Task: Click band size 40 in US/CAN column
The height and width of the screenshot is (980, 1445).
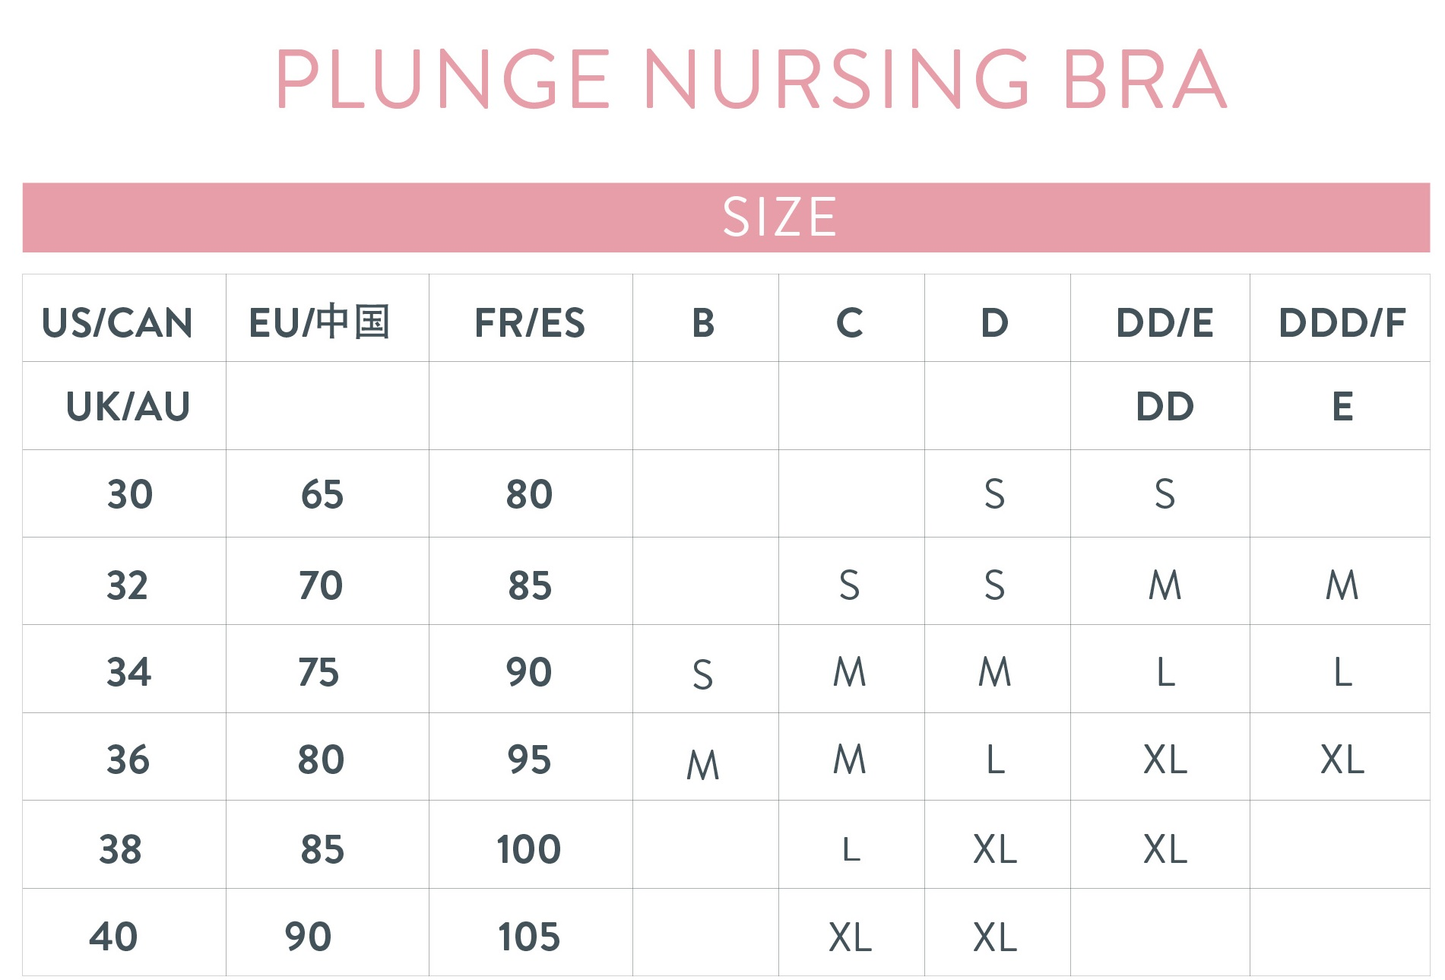Action: click(114, 937)
